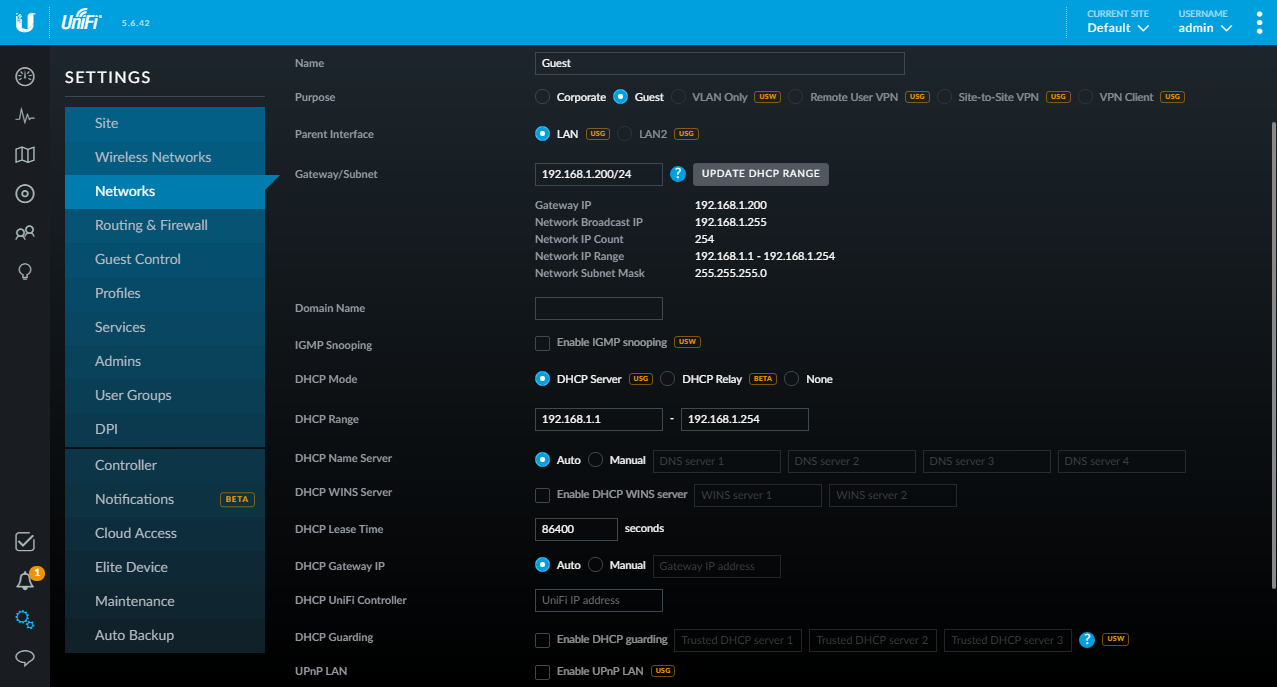
Task: Open the Map icon in sidebar
Action: (25, 155)
